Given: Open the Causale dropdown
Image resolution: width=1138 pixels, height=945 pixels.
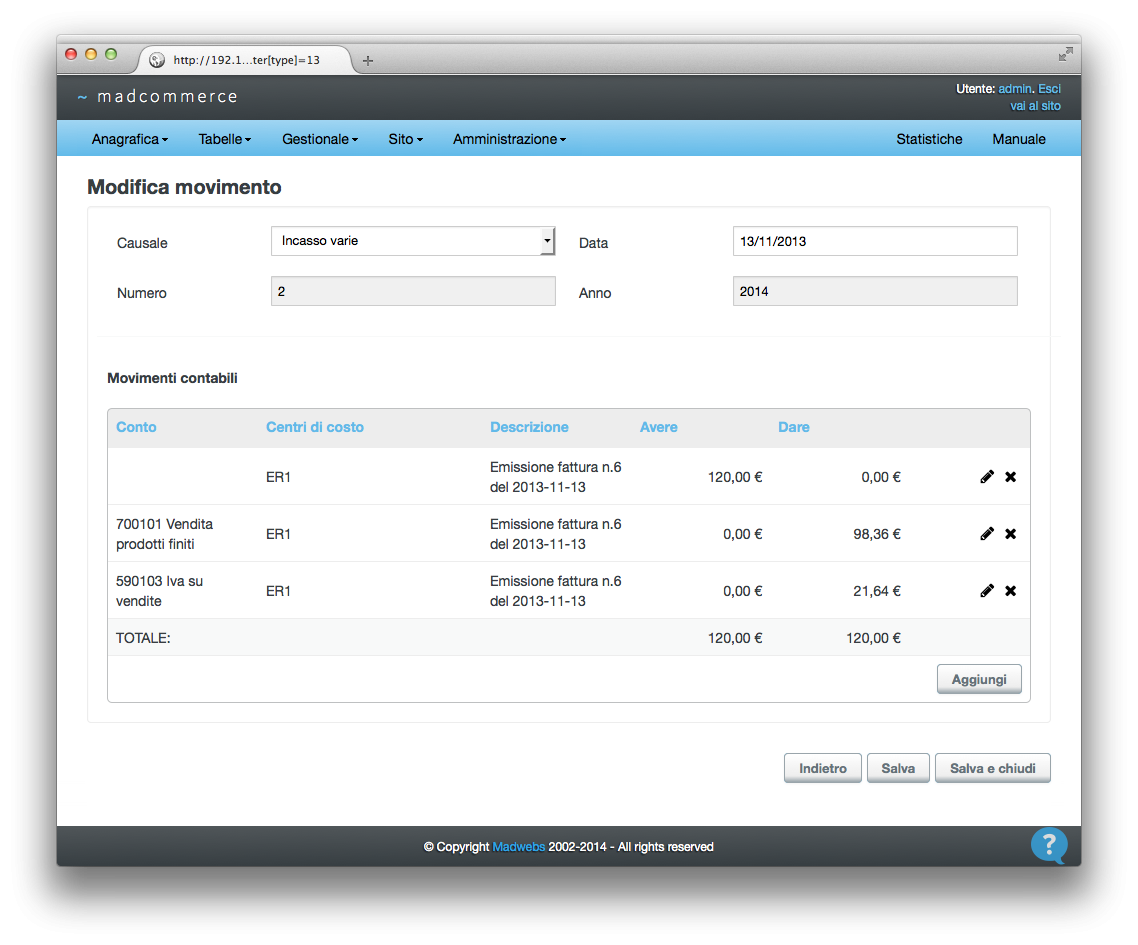Looking at the screenshot, I should coord(413,241).
